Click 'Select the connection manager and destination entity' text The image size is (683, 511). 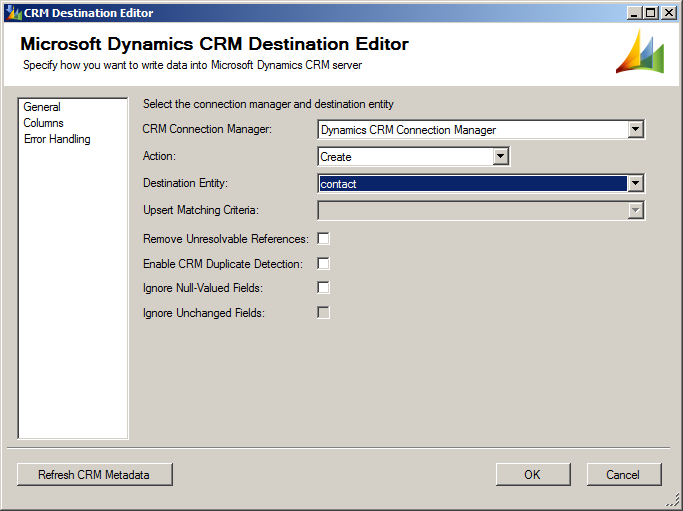click(268, 104)
